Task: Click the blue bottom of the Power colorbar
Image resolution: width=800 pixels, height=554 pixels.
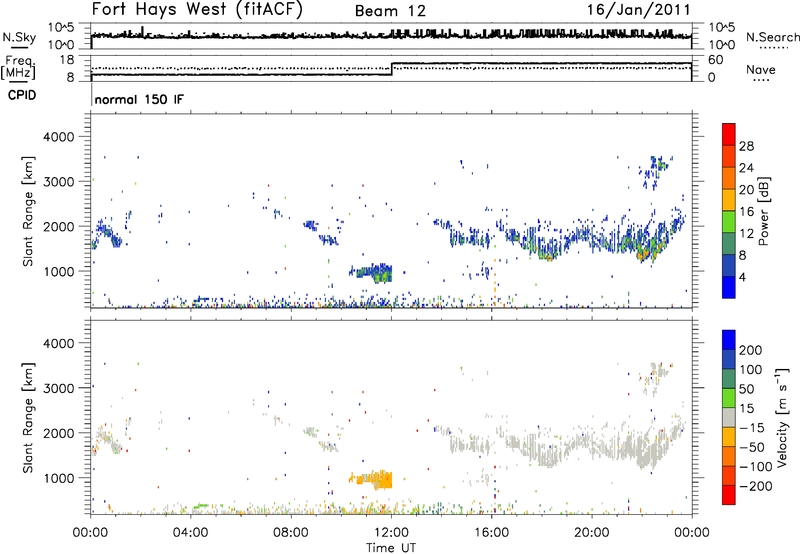Action: coord(729,287)
